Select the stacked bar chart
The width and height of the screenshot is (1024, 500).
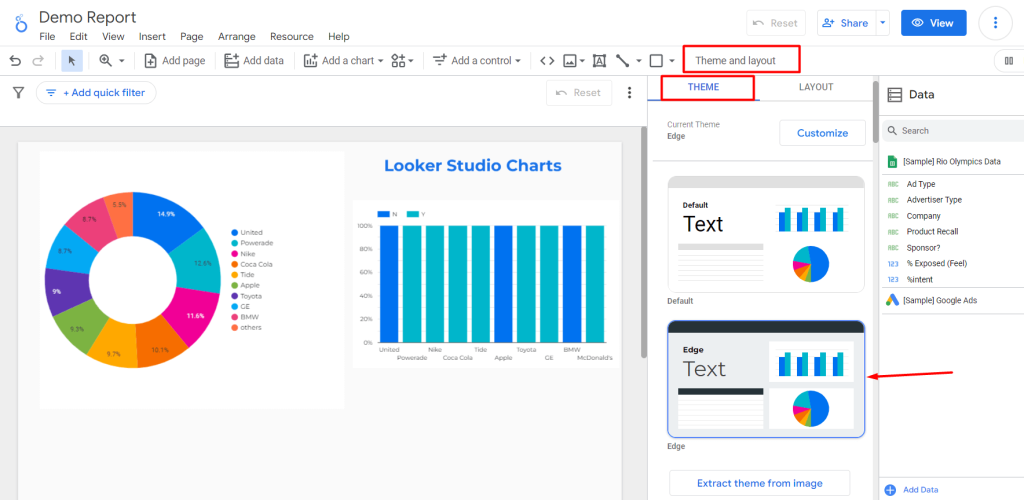click(x=486, y=284)
